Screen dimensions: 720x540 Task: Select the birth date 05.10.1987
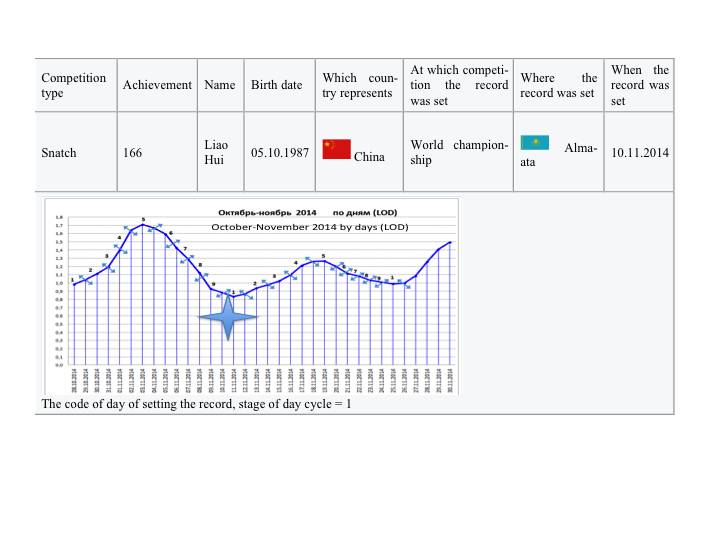pyautogui.click(x=279, y=153)
